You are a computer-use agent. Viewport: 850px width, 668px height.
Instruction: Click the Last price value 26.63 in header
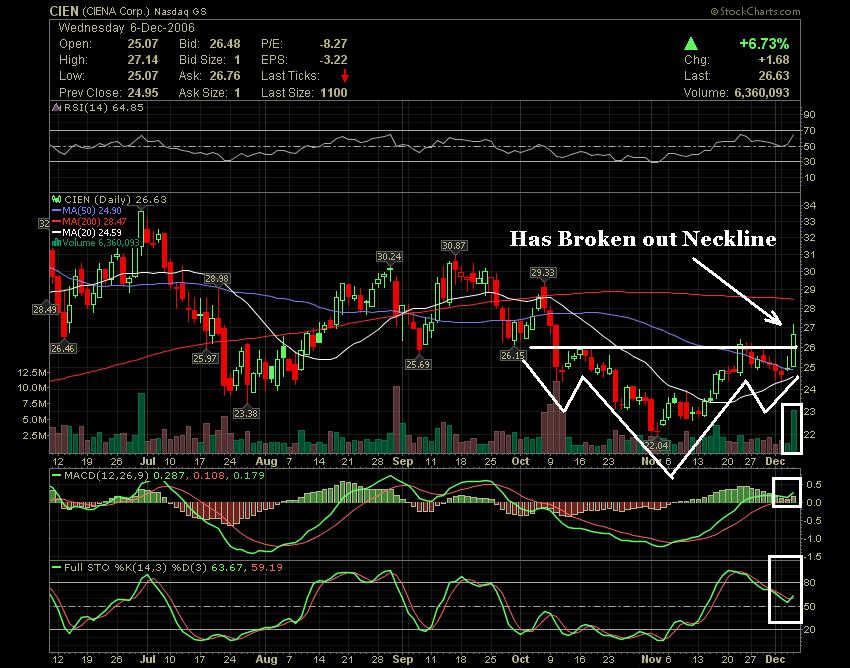pyautogui.click(x=774, y=76)
